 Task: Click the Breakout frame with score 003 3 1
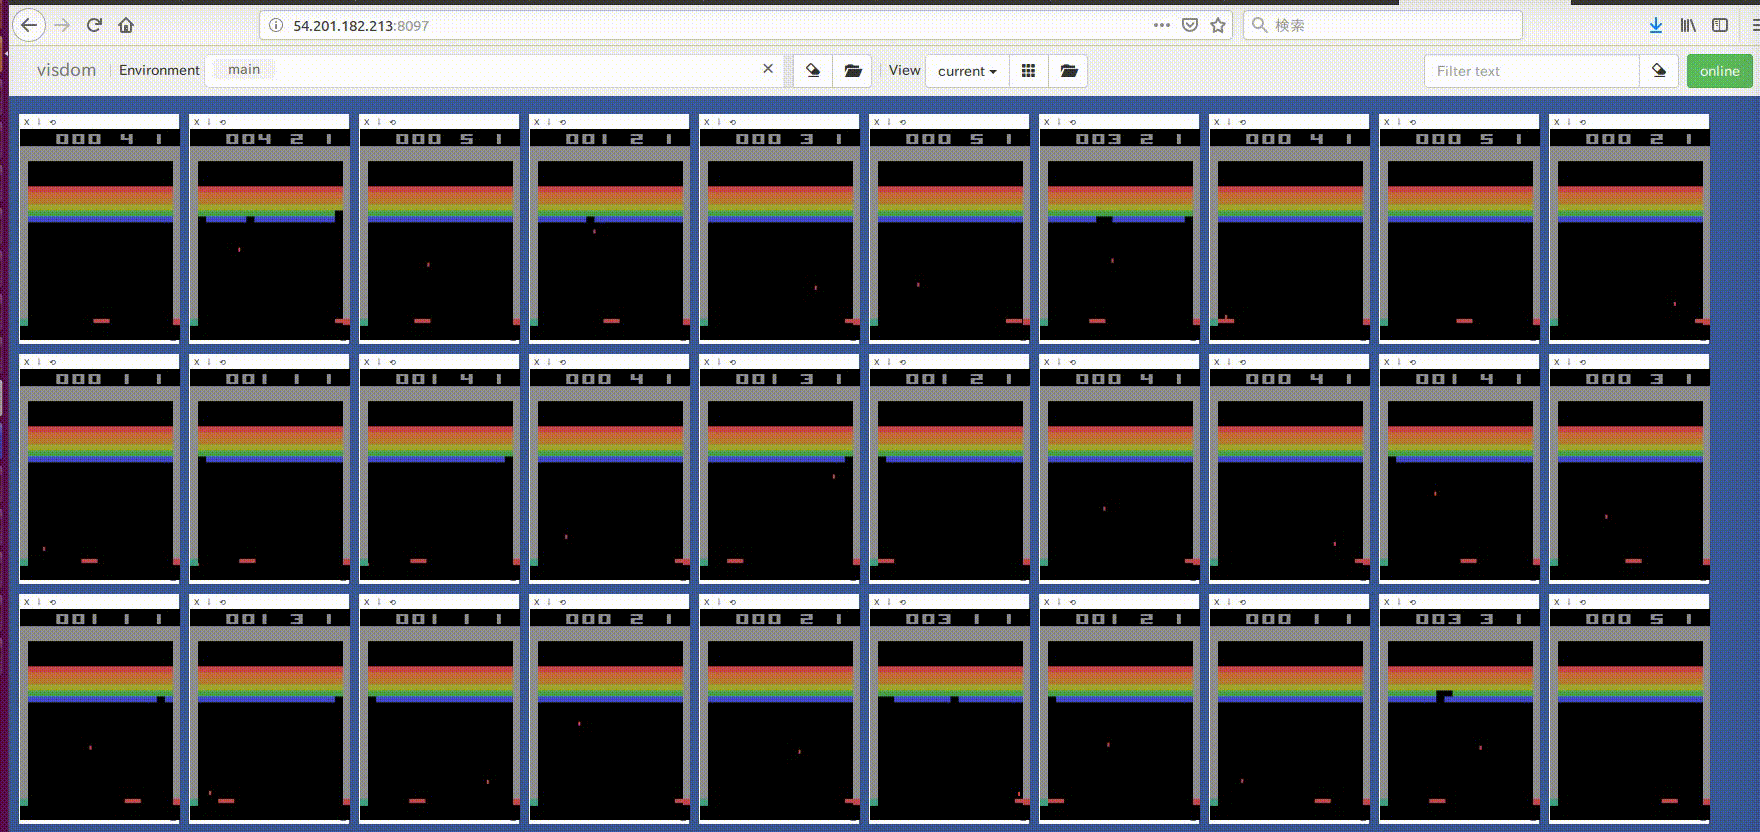pos(1460,715)
